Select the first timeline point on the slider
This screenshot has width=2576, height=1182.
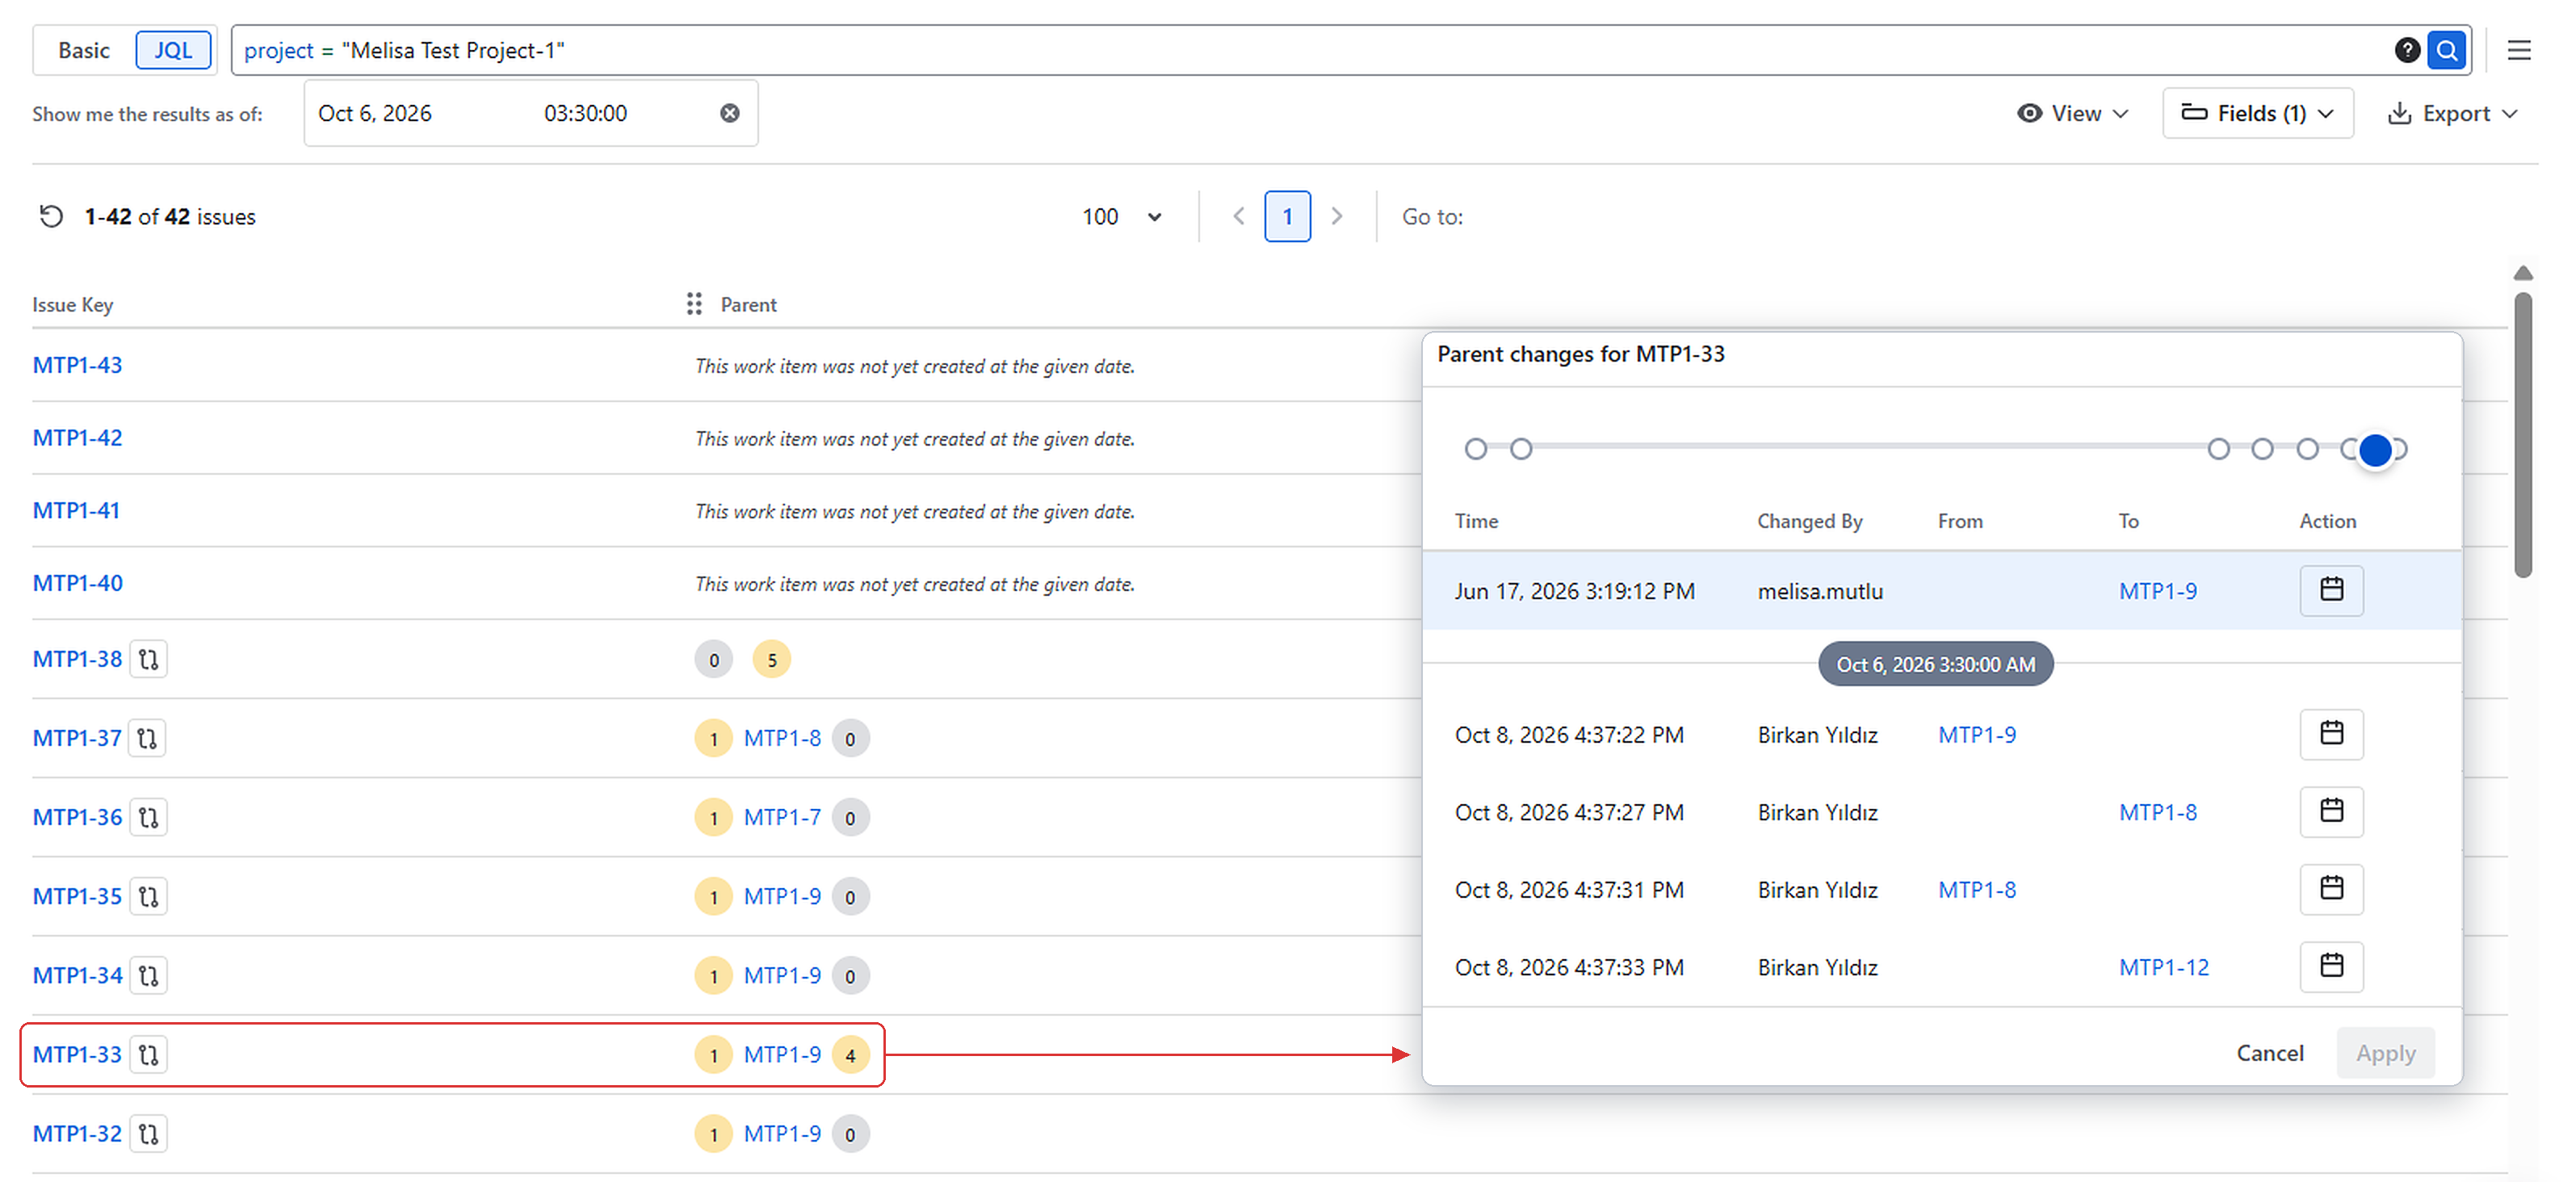1475,449
